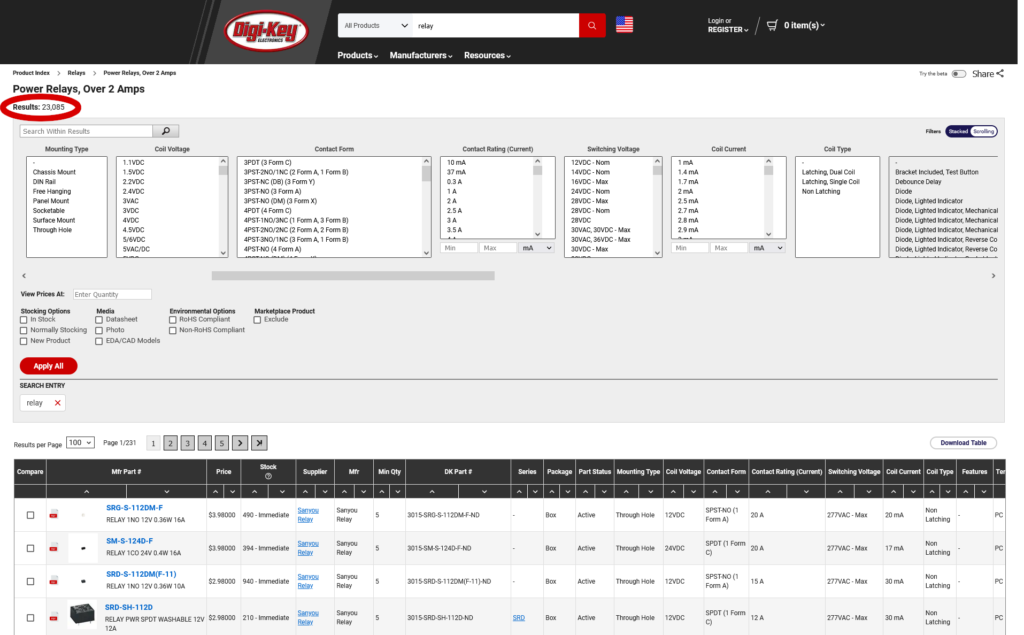Image resolution: width=1024 pixels, height=635 pixels.
Task: Go to results page 3
Action: click(x=187, y=443)
